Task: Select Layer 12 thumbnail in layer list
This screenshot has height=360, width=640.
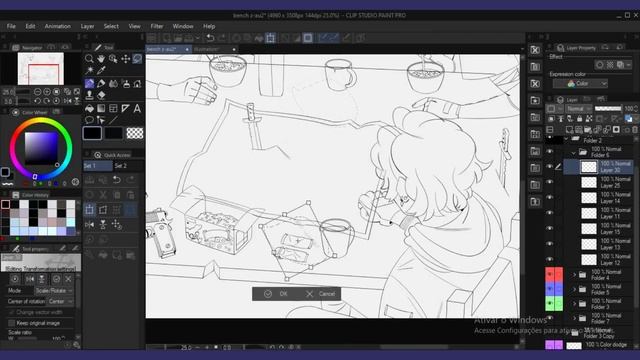Action: [x=589, y=260]
